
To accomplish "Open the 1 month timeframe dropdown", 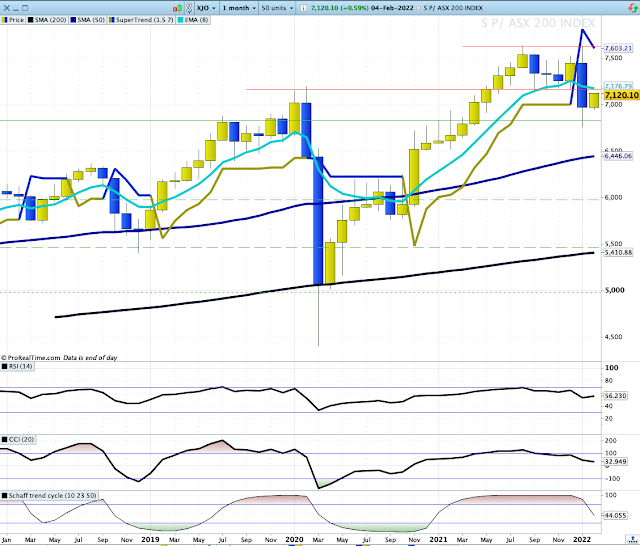I will (x=239, y=8).
